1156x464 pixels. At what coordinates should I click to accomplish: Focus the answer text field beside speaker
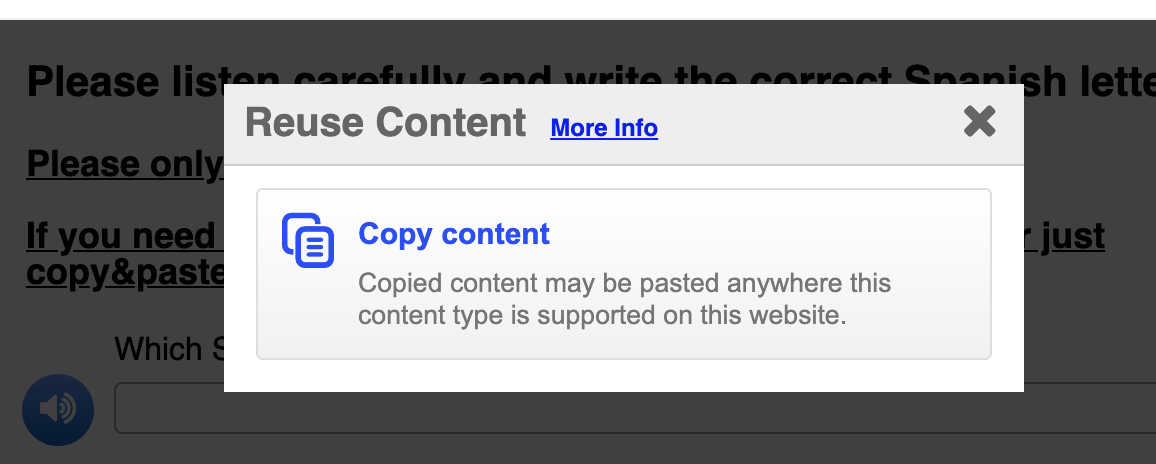635,408
